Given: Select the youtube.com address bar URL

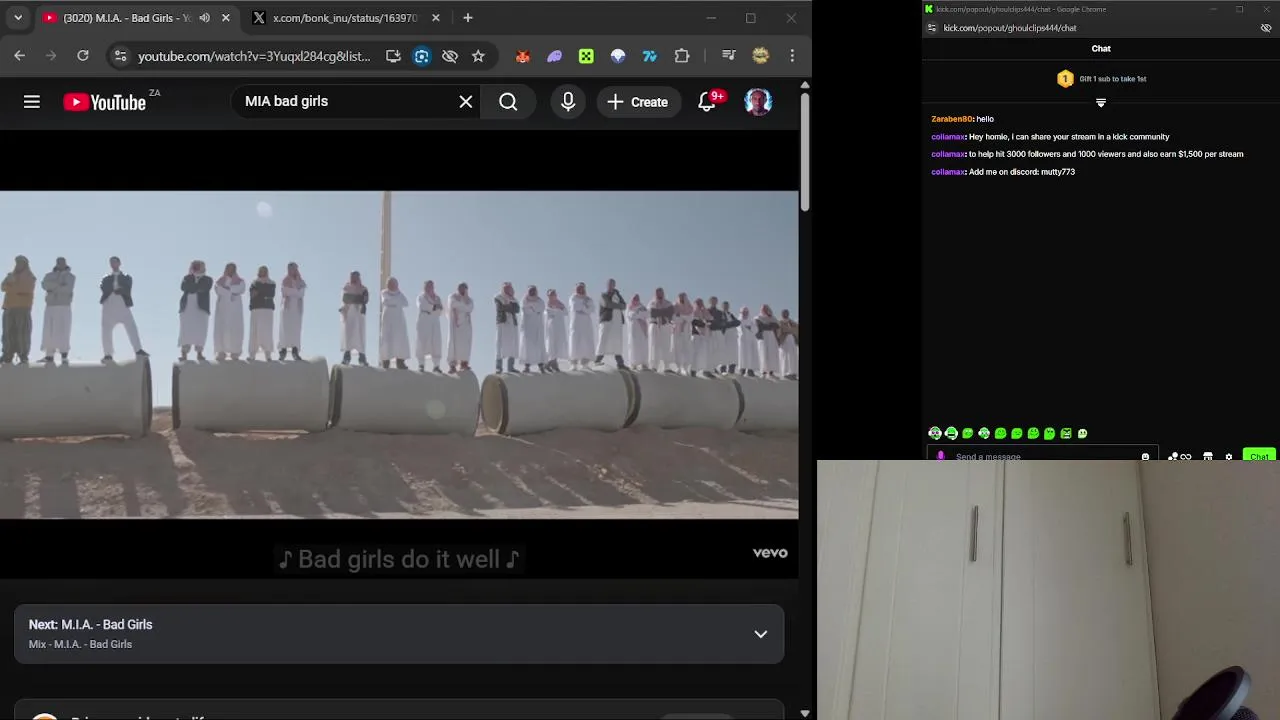Looking at the screenshot, I should [x=254, y=56].
